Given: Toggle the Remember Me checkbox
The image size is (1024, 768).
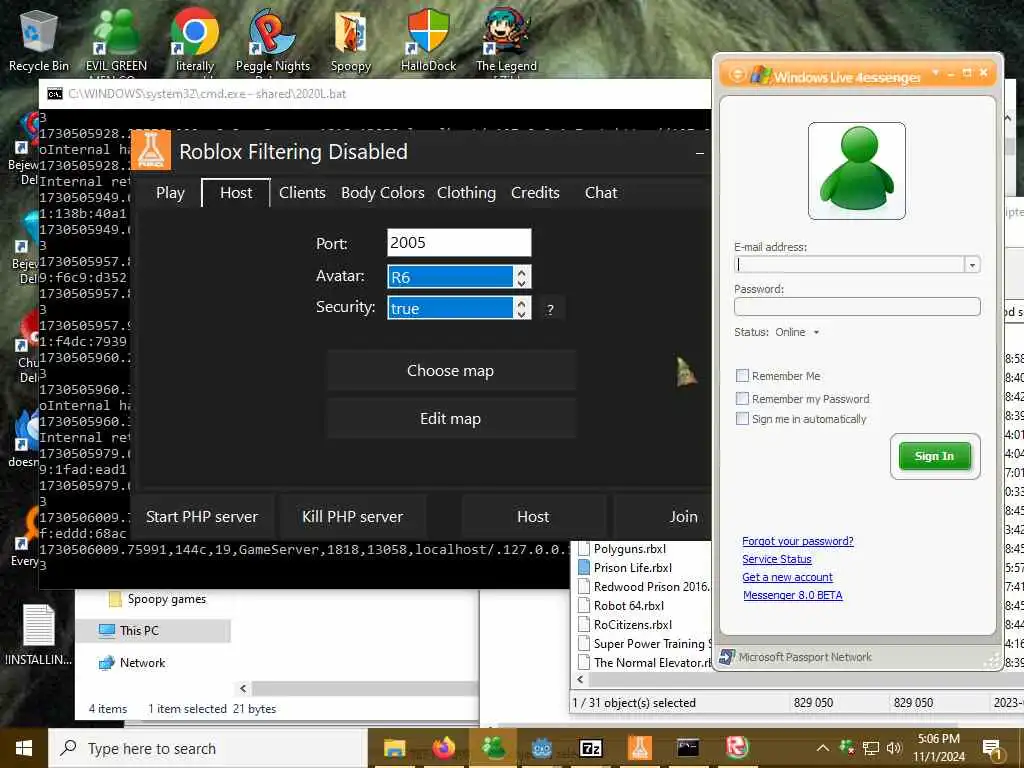Looking at the screenshot, I should click(x=742, y=376).
